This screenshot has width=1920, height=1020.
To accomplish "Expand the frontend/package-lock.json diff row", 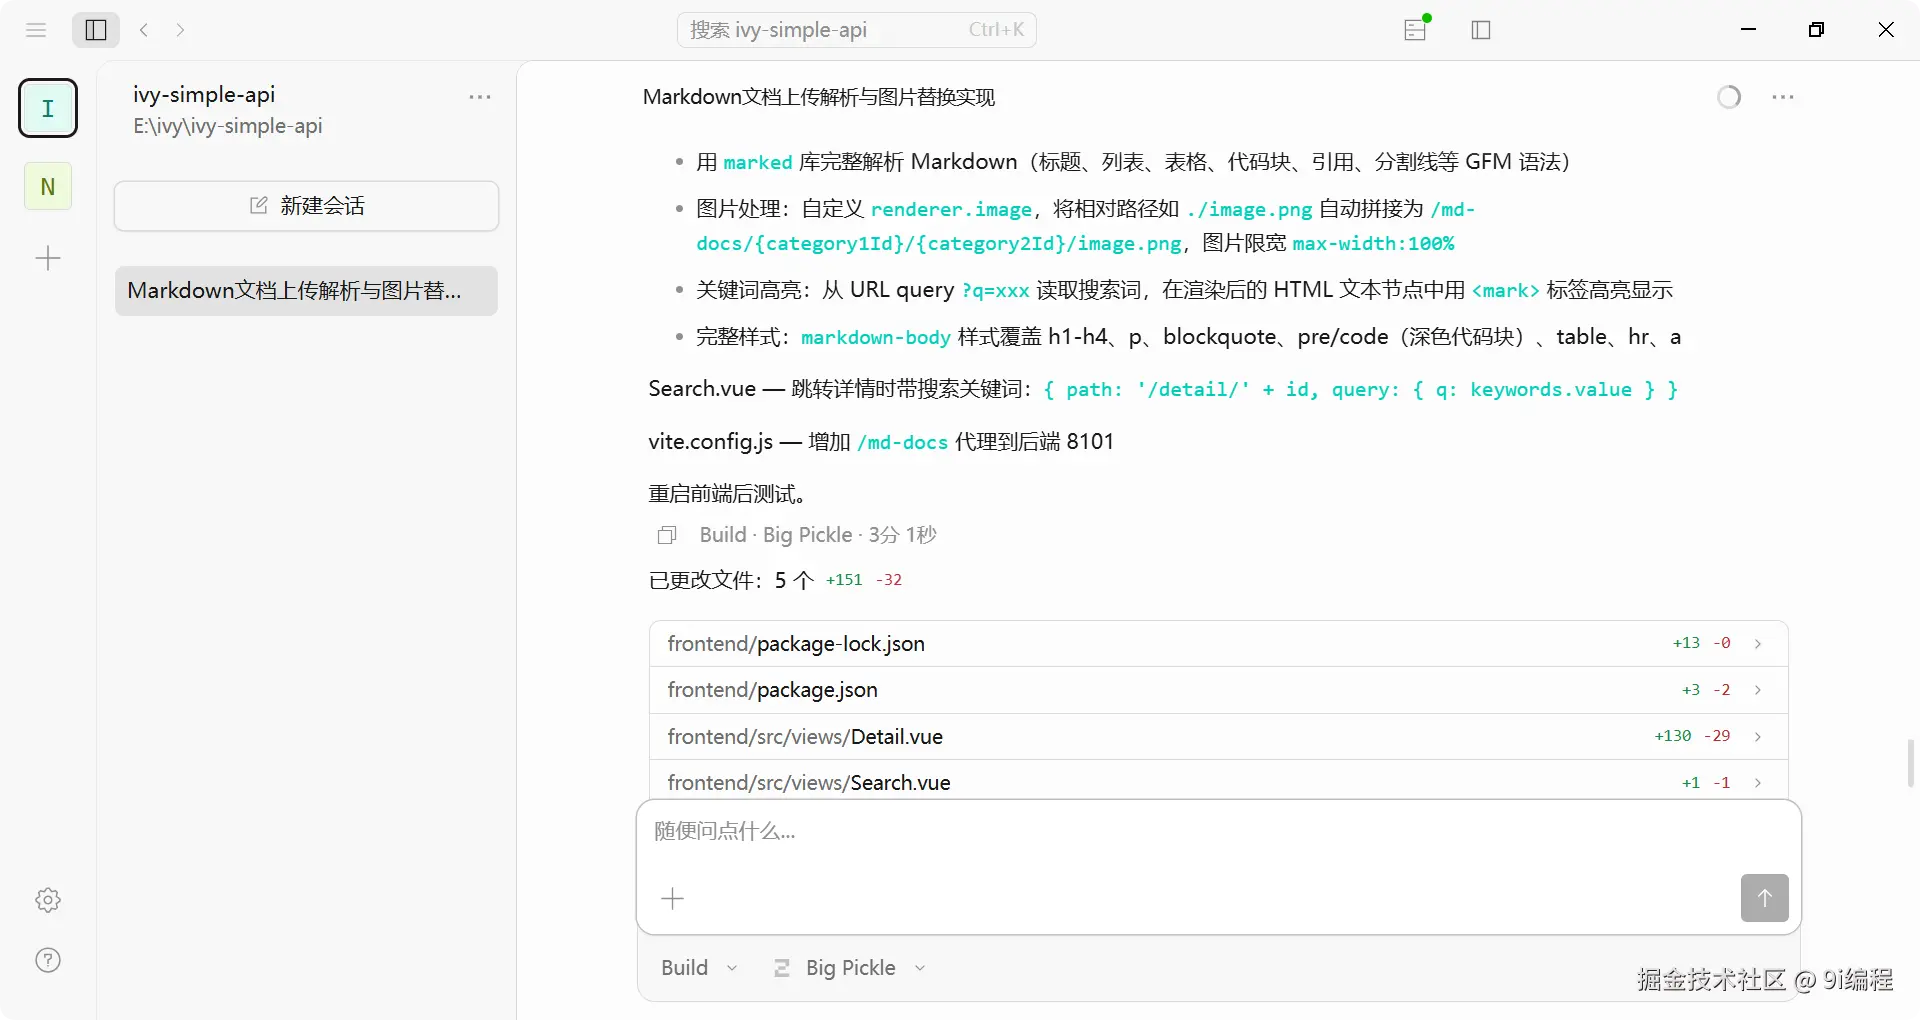I will pos(1218,644).
